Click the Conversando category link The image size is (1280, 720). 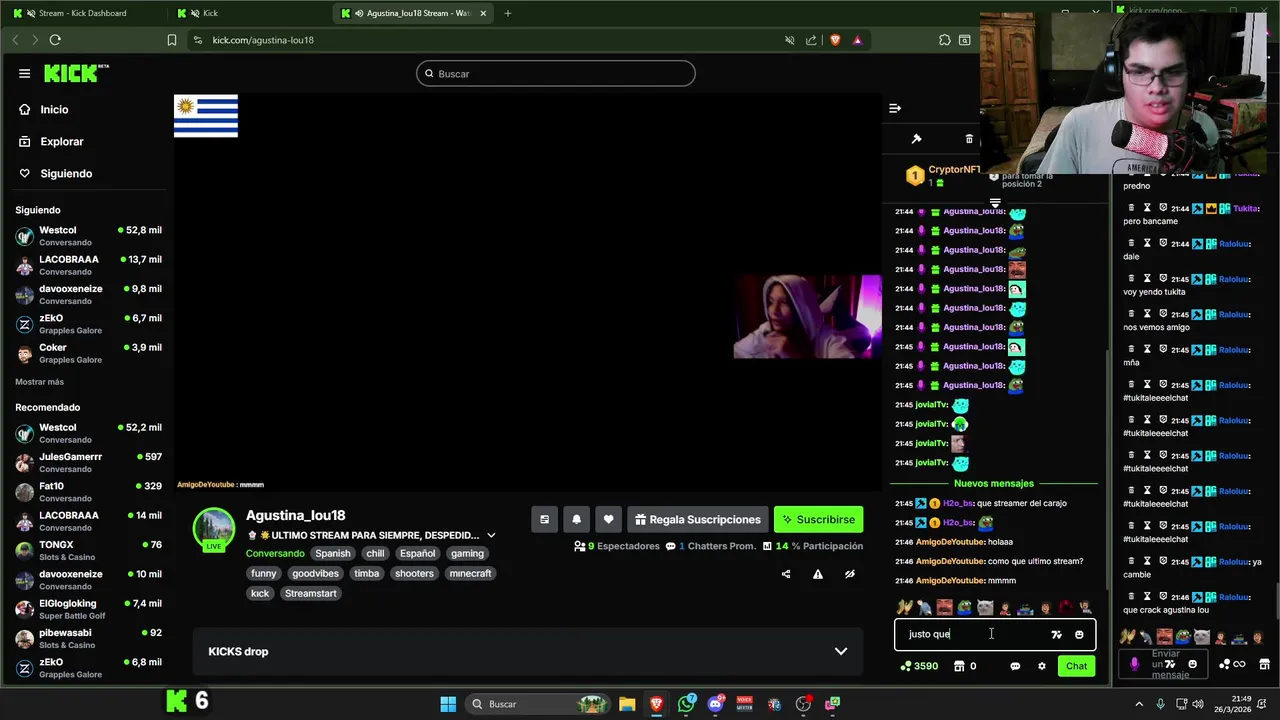pyautogui.click(x=275, y=553)
